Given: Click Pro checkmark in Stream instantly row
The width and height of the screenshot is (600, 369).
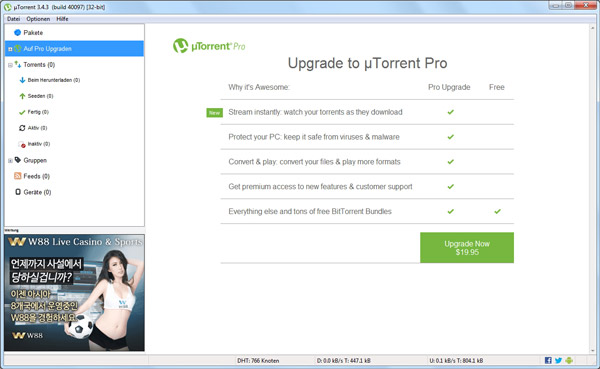Looking at the screenshot, I should (x=451, y=112).
